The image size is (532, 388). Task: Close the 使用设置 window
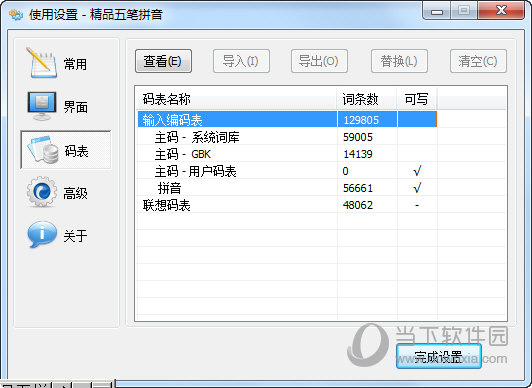(501, 11)
